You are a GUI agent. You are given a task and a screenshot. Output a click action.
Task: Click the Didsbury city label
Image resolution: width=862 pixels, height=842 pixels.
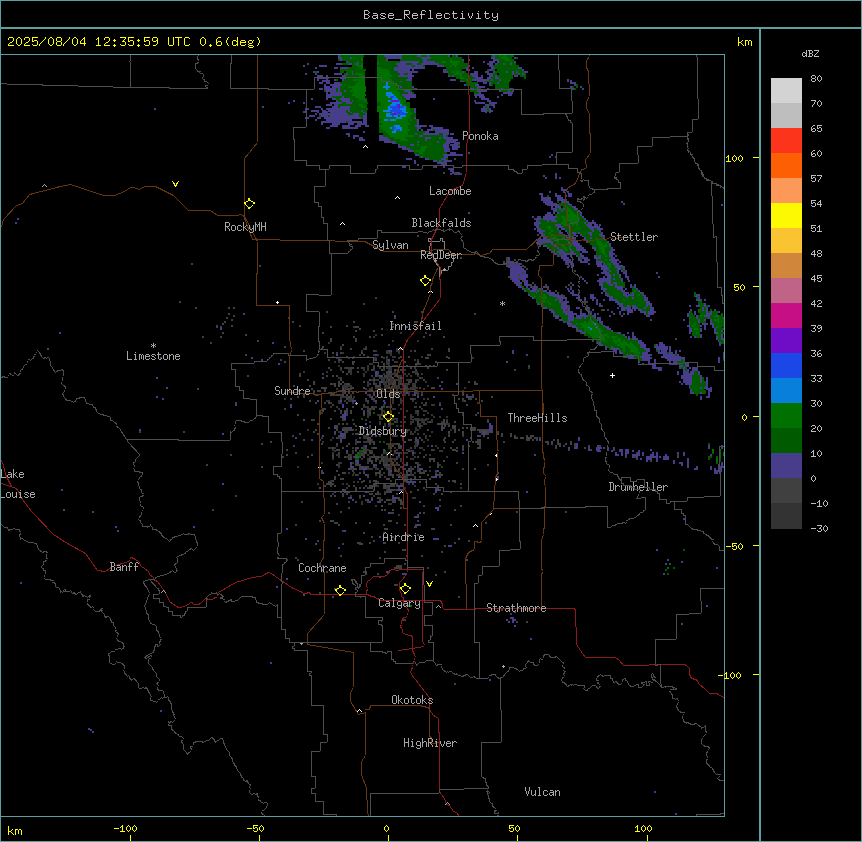coord(383,431)
